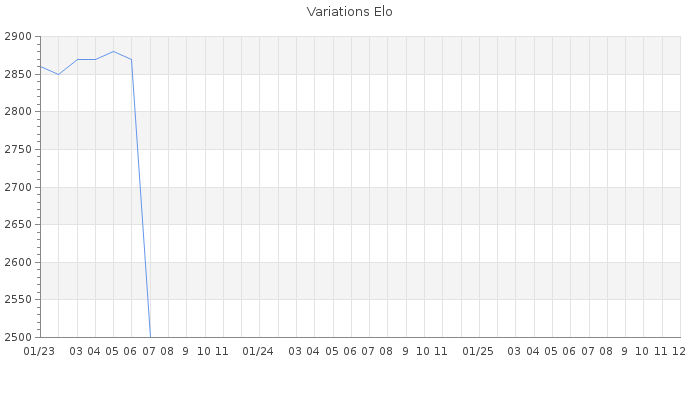Viewport: 700px width, 400px height.
Task: Click the 2750 y-axis label
Action: [x=18, y=149]
